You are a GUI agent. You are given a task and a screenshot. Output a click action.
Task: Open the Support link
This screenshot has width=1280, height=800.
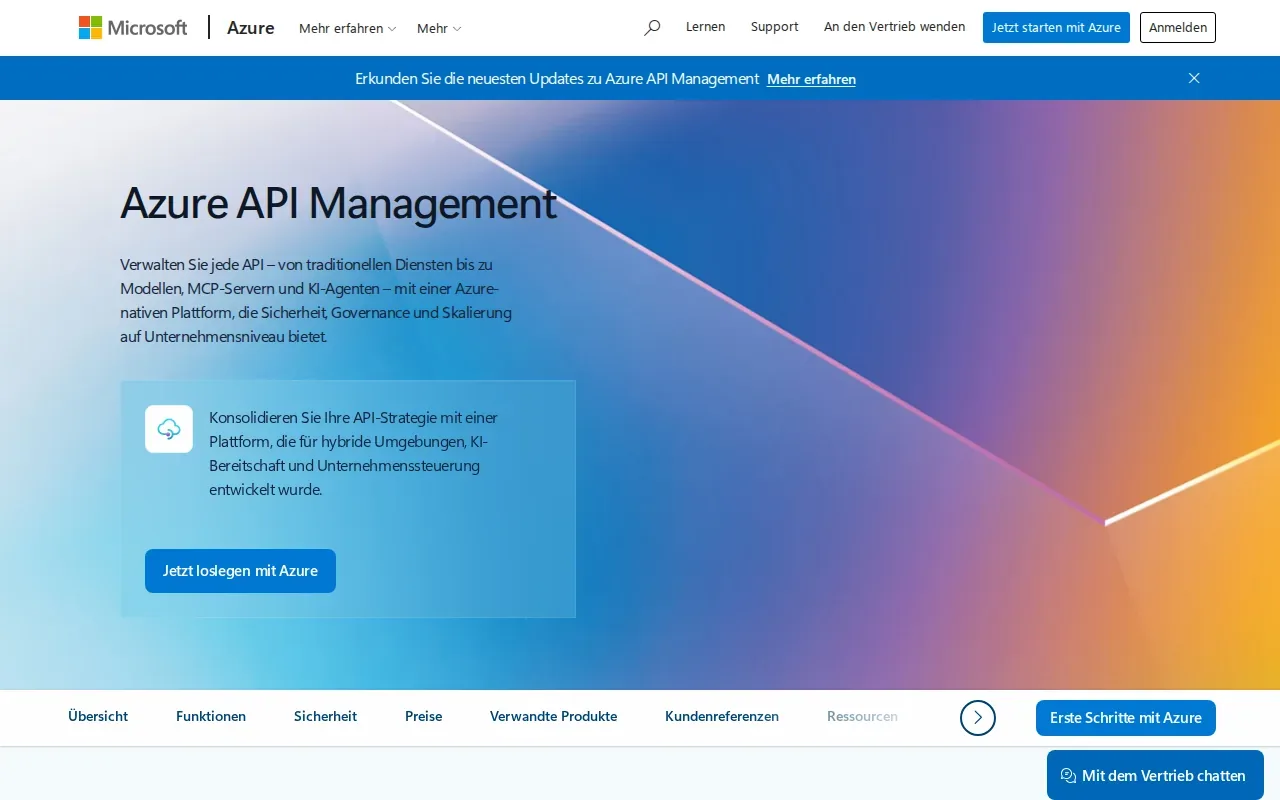pyautogui.click(x=775, y=27)
